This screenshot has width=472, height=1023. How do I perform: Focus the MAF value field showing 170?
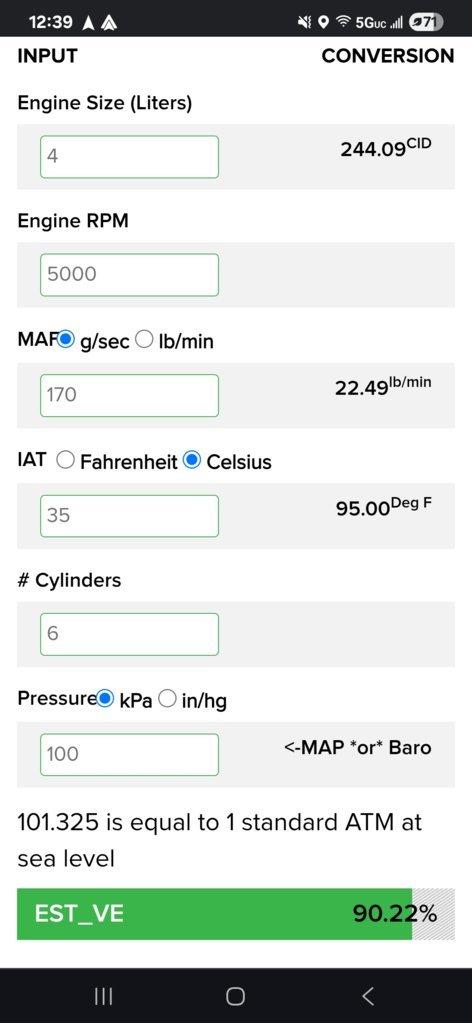(129, 395)
